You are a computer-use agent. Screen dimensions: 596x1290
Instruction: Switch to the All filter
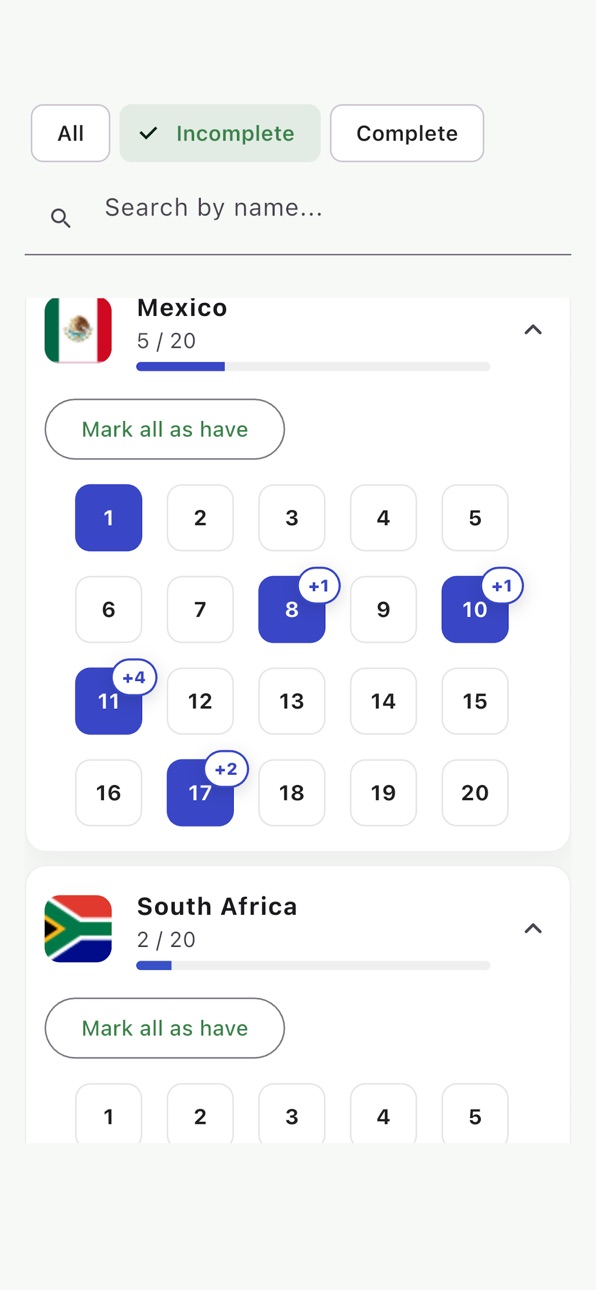coord(70,133)
